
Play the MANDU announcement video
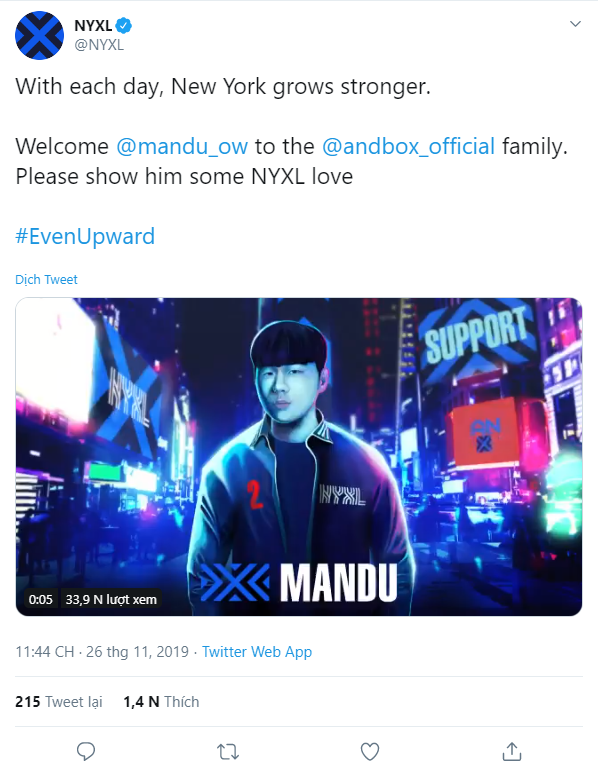tap(299, 457)
